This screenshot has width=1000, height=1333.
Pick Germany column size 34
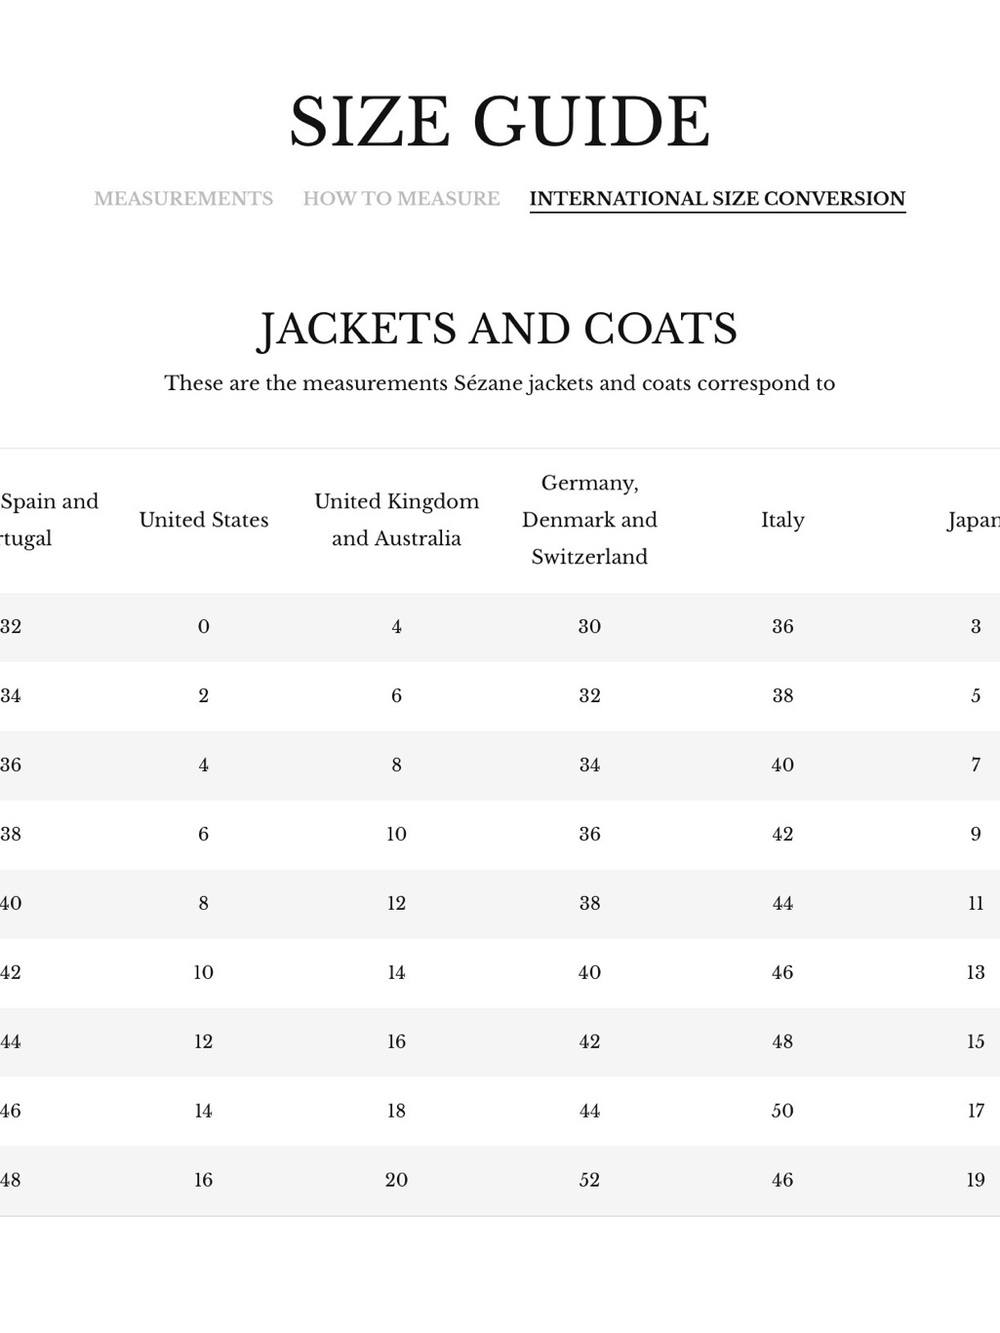click(590, 765)
